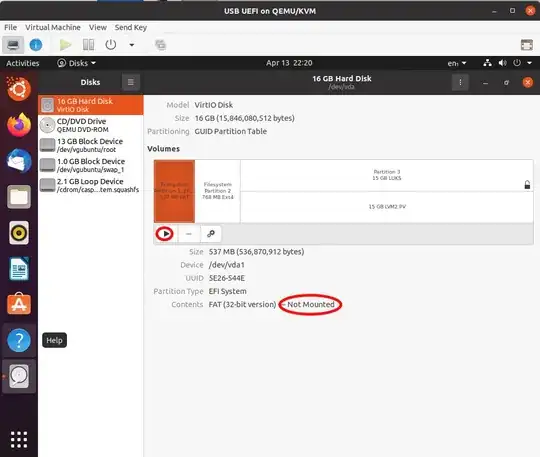Select CD/DVD Drive QEMU DVD-ROM
Screen dimensions: 540x457
pyautogui.click(x=91, y=125)
